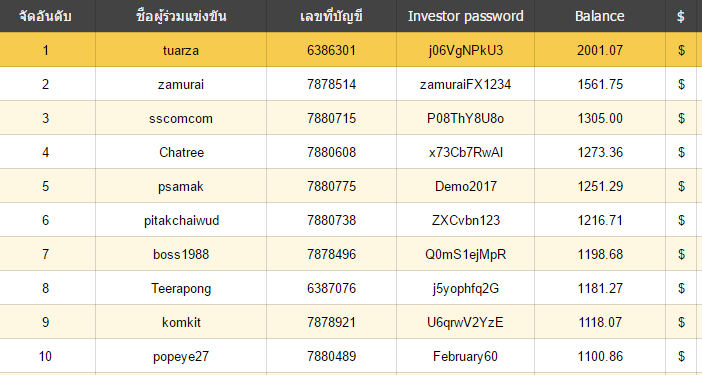Click the Balance column header

599,16
